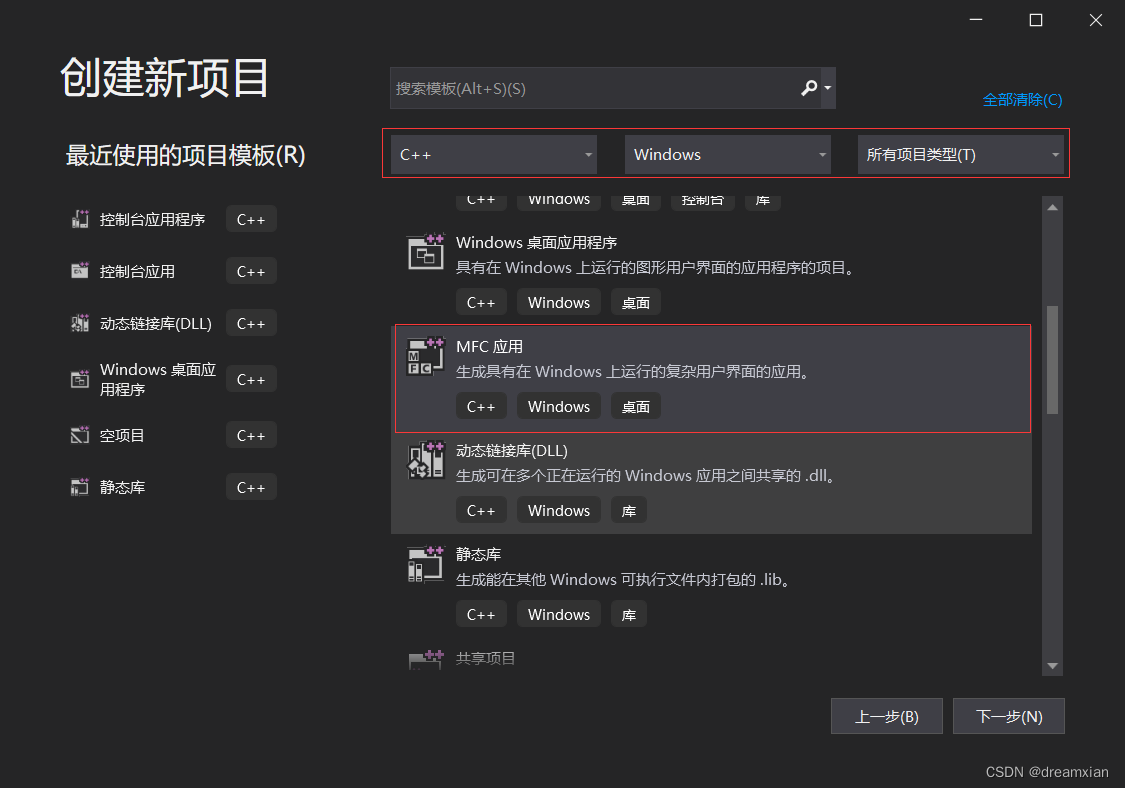
Task: Open the Windows platform dropdown
Action: pyautogui.click(x=727, y=154)
